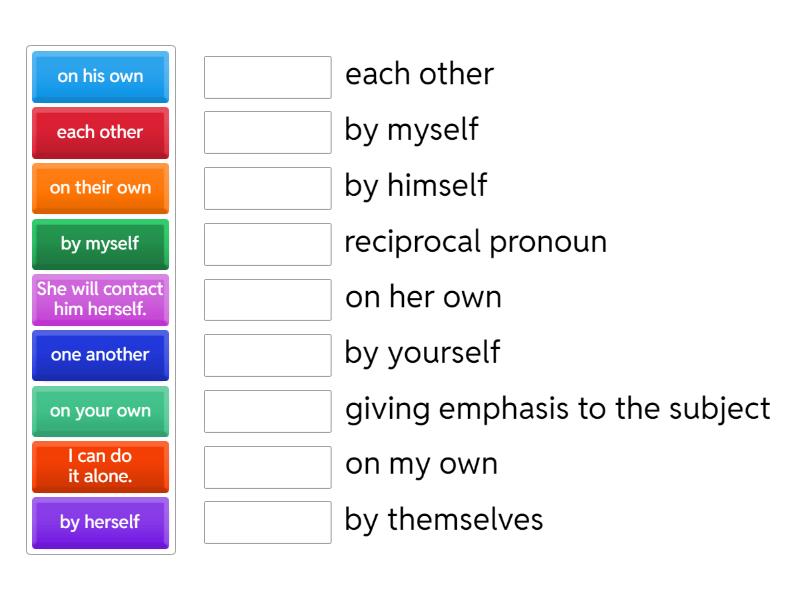Viewport: 800px width, 600px height.
Task: Click the 'She will contact him herself.' tile
Action: tap(100, 300)
